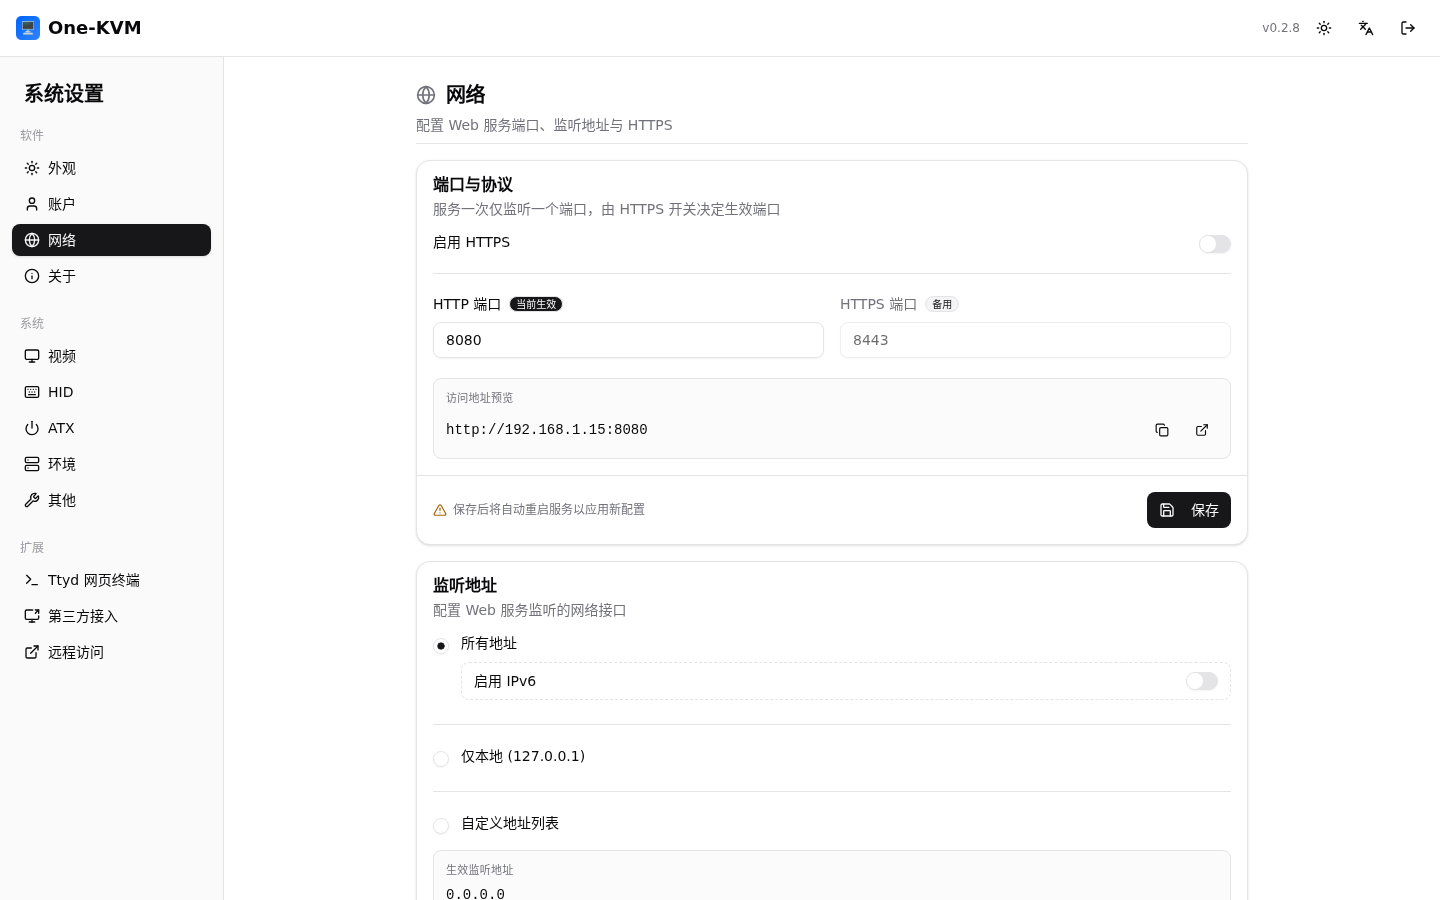
Task: Toggle the 启用 IPv6 switch
Action: coord(1202,681)
